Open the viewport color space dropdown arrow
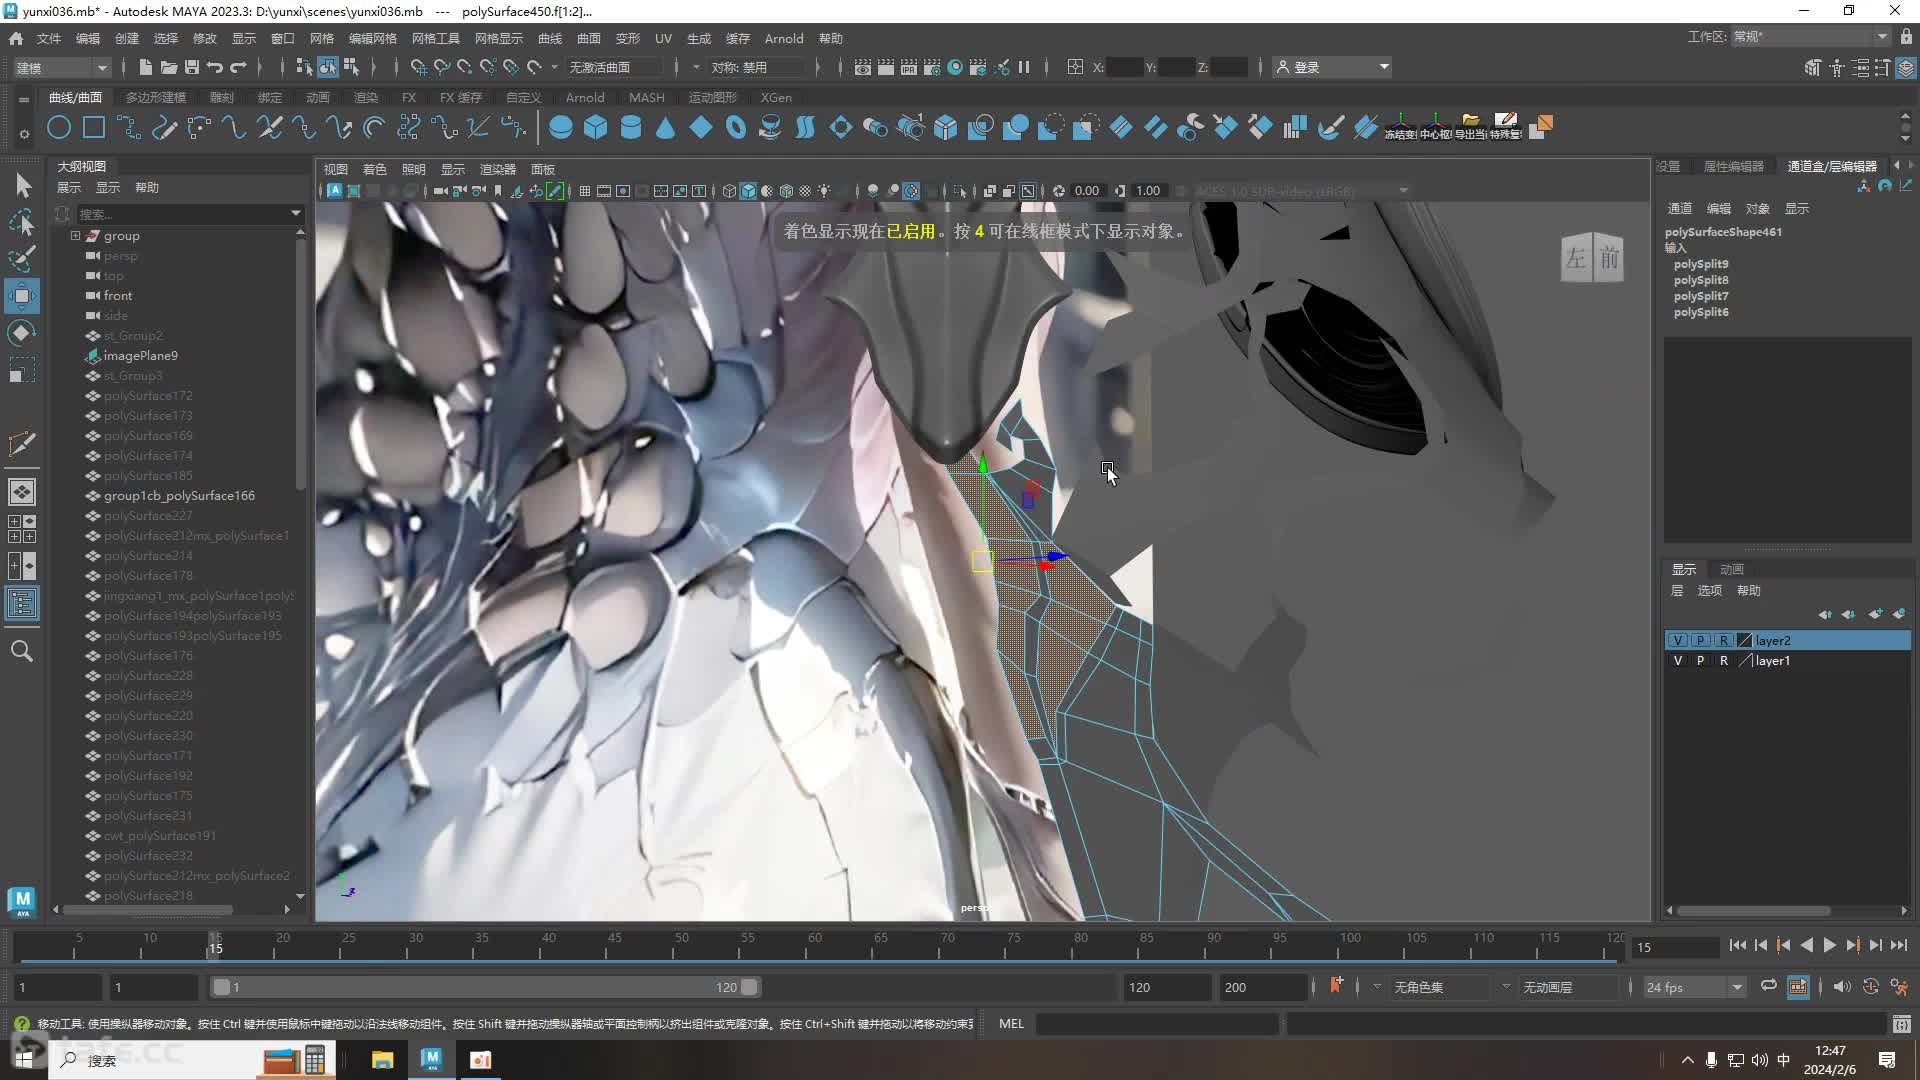1920x1080 pixels. pyautogui.click(x=1403, y=190)
